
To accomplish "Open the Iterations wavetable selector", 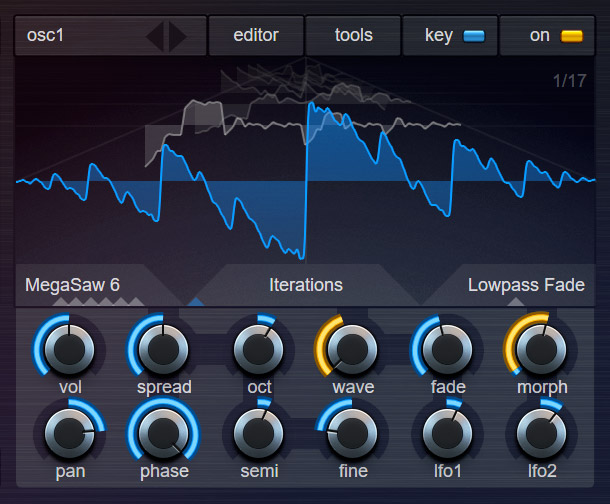I will (x=306, y=285).
